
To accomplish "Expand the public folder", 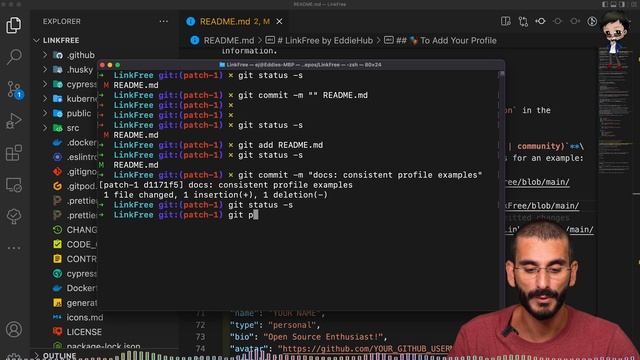I will pyautogui.click(x=79, y=113).
